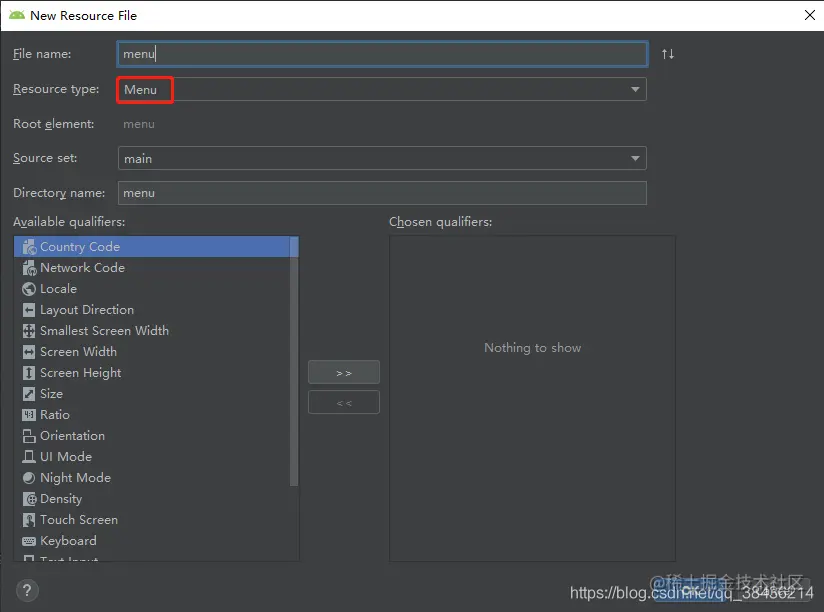Click the Screen Height icon

click(29, 372)
